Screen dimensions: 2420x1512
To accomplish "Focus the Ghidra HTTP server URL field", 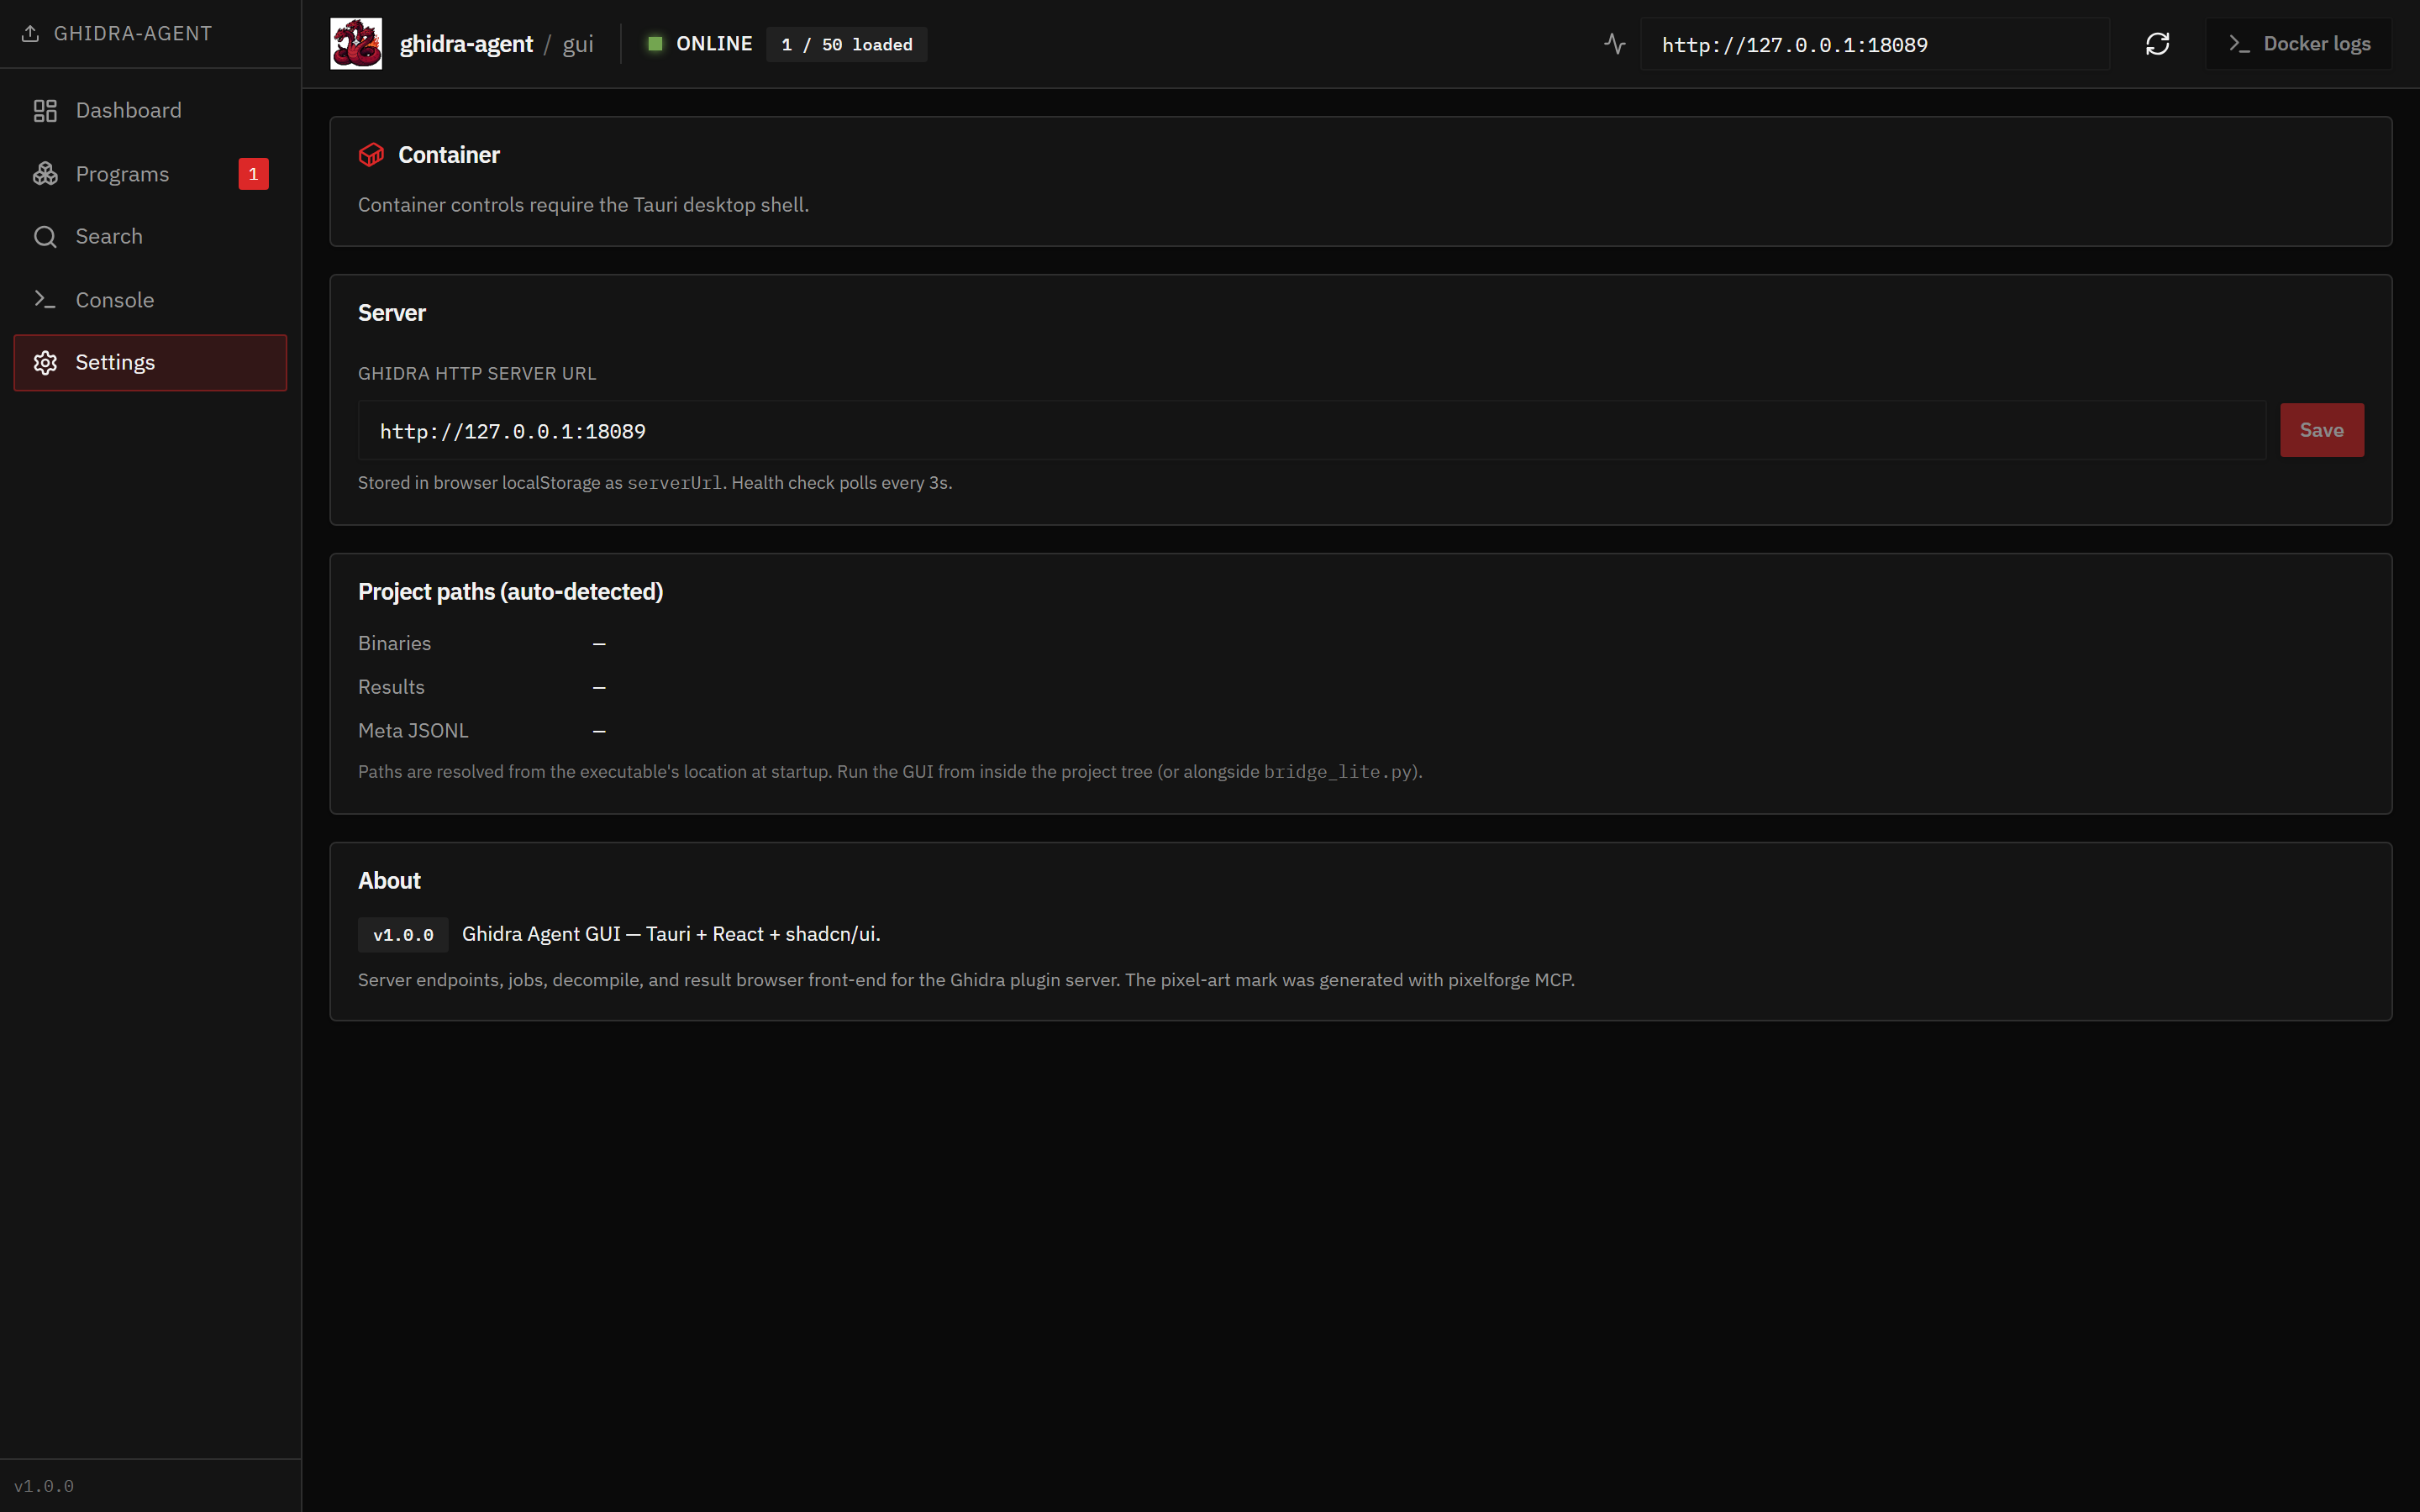I will [1311, 431].
